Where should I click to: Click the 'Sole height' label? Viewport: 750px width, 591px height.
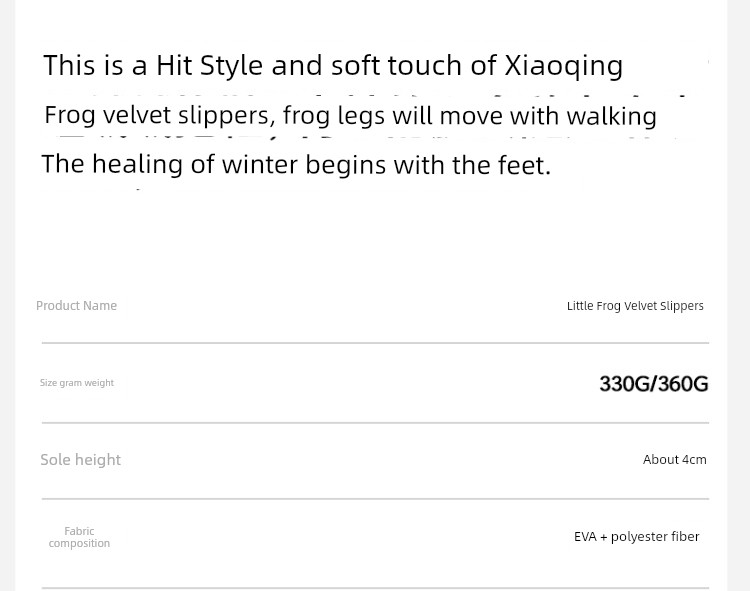click(x=80, y=460)
